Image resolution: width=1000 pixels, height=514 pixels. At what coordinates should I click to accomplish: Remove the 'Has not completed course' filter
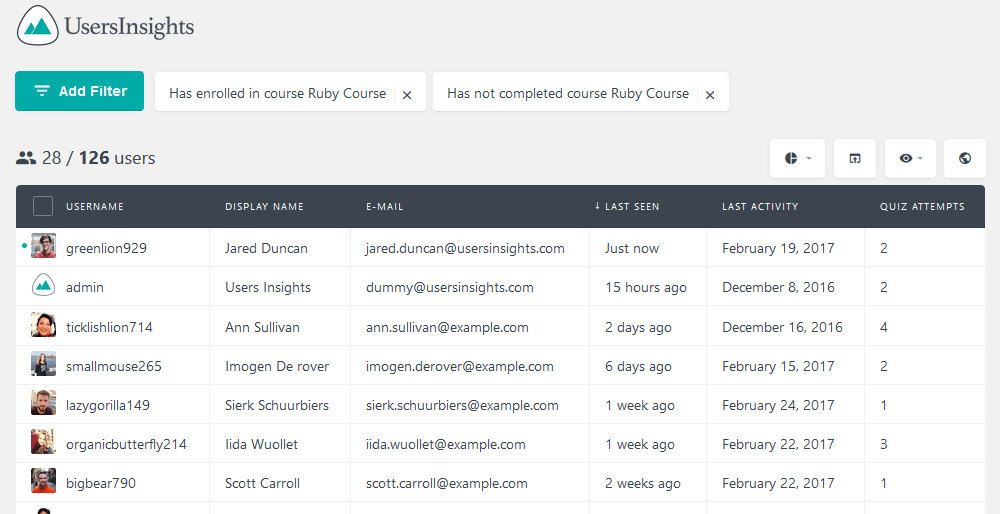coord(710,94)
